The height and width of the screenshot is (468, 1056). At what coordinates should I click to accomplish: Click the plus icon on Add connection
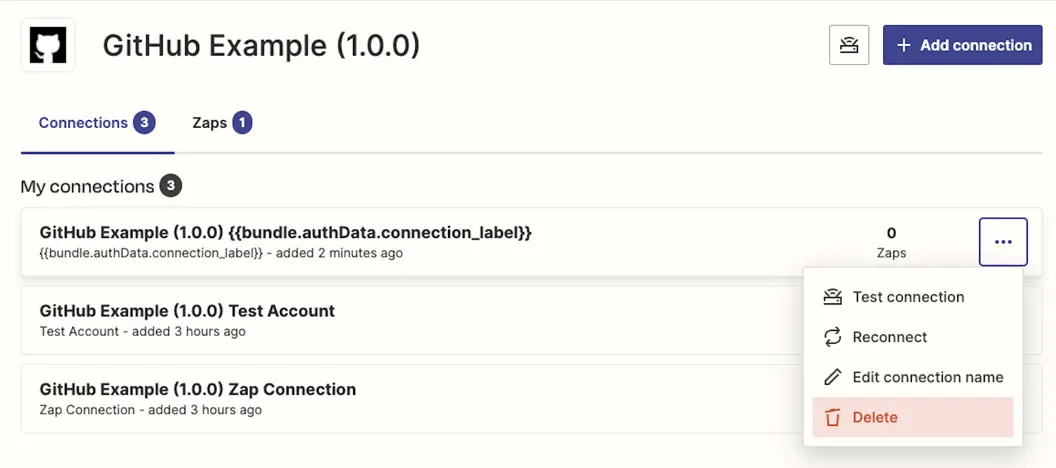point(904,45)
